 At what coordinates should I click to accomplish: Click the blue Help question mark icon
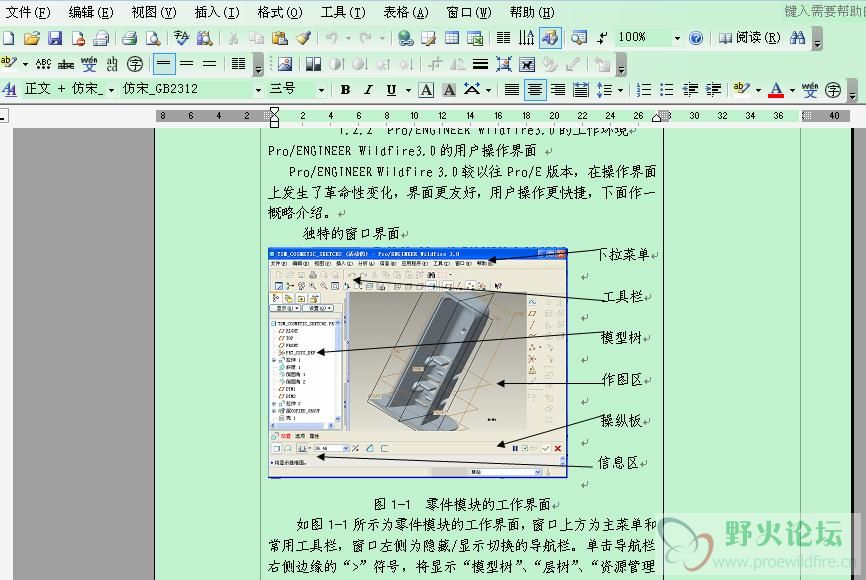[696, 38]
